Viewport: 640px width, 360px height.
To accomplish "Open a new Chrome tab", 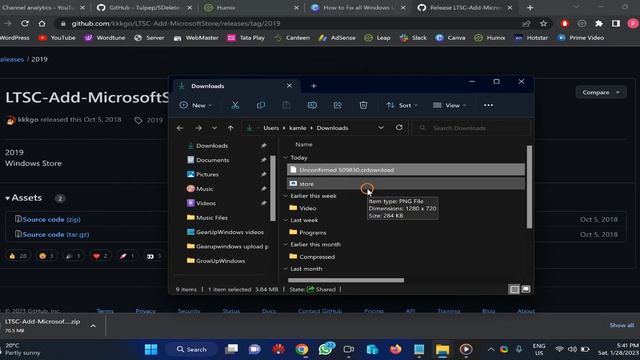I will (530, 8).
